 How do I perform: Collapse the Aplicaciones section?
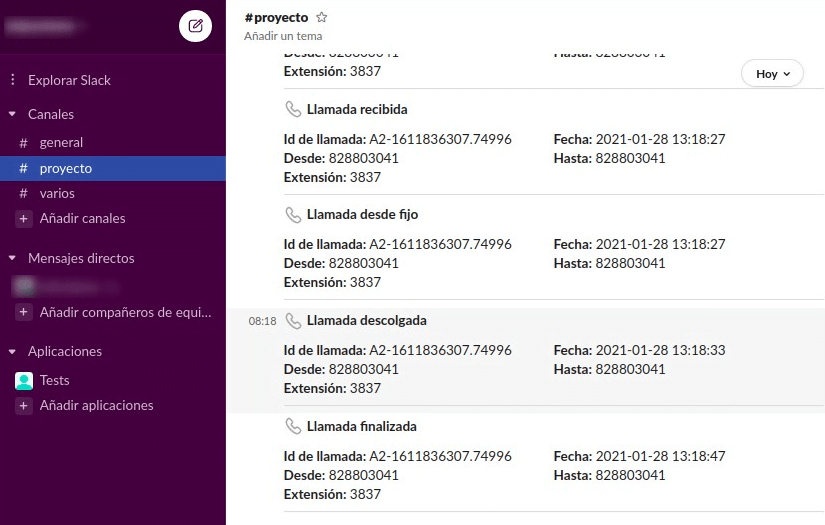click(12, 351)
